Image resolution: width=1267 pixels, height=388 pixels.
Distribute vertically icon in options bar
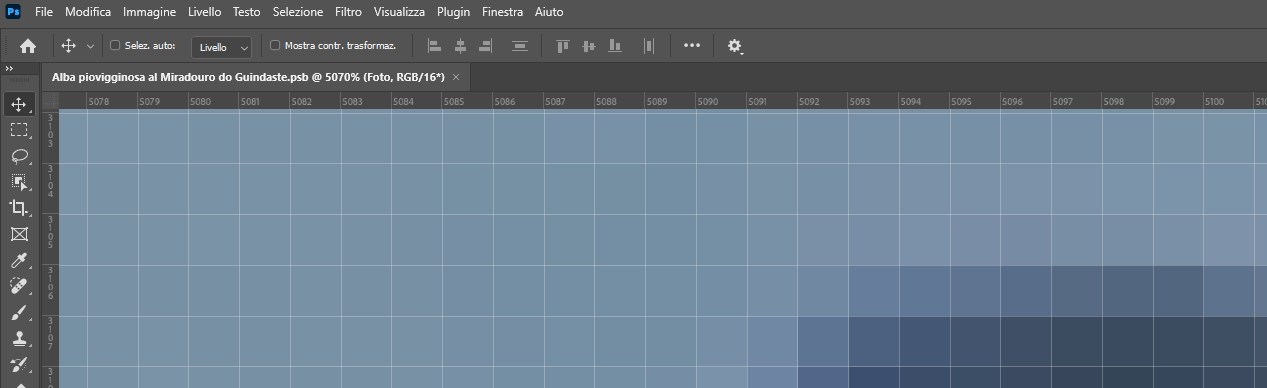click(x=520, y=46)
